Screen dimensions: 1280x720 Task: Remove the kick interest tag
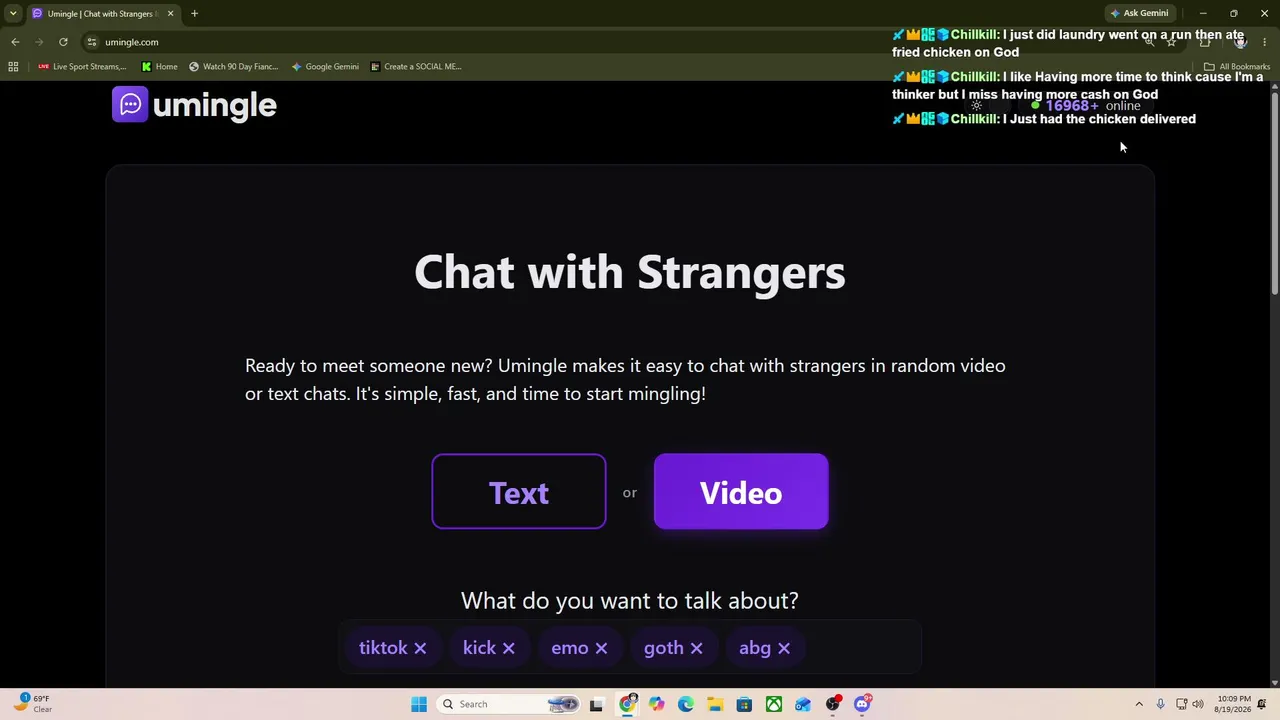click(x=508, y=648)
